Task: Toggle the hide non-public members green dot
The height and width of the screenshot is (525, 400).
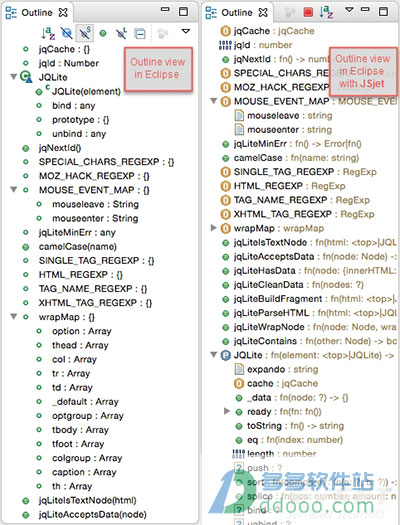Action: point(103,33)
